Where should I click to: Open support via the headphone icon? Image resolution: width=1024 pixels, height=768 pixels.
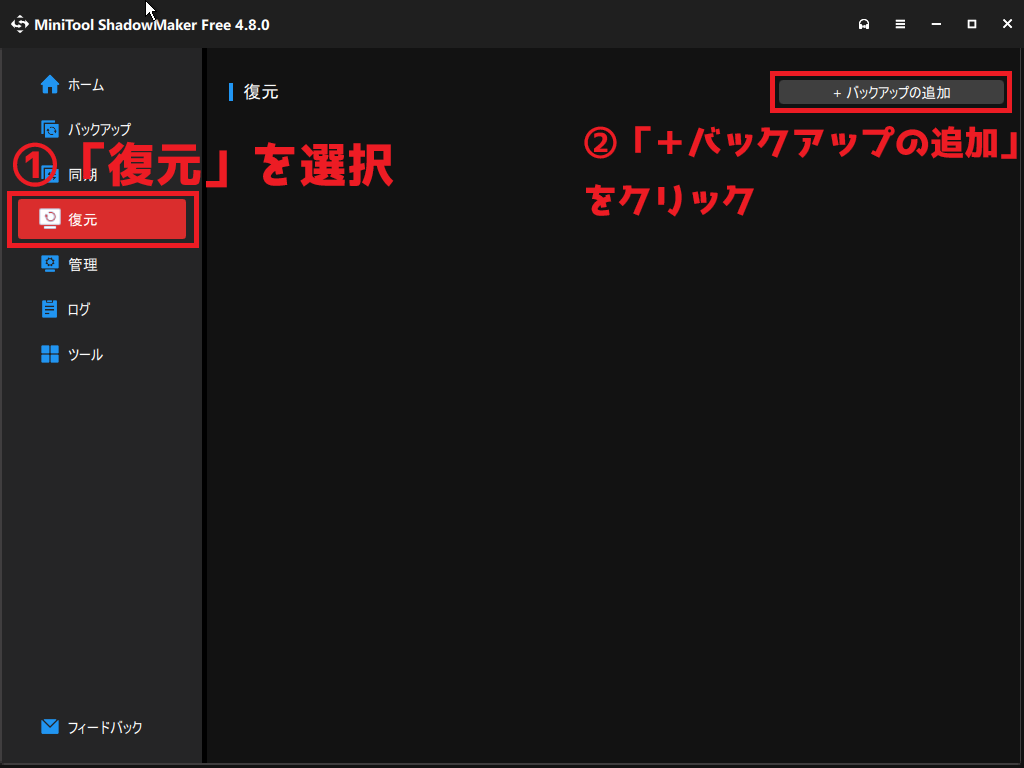pyautogui.click(x=864, y=24)
